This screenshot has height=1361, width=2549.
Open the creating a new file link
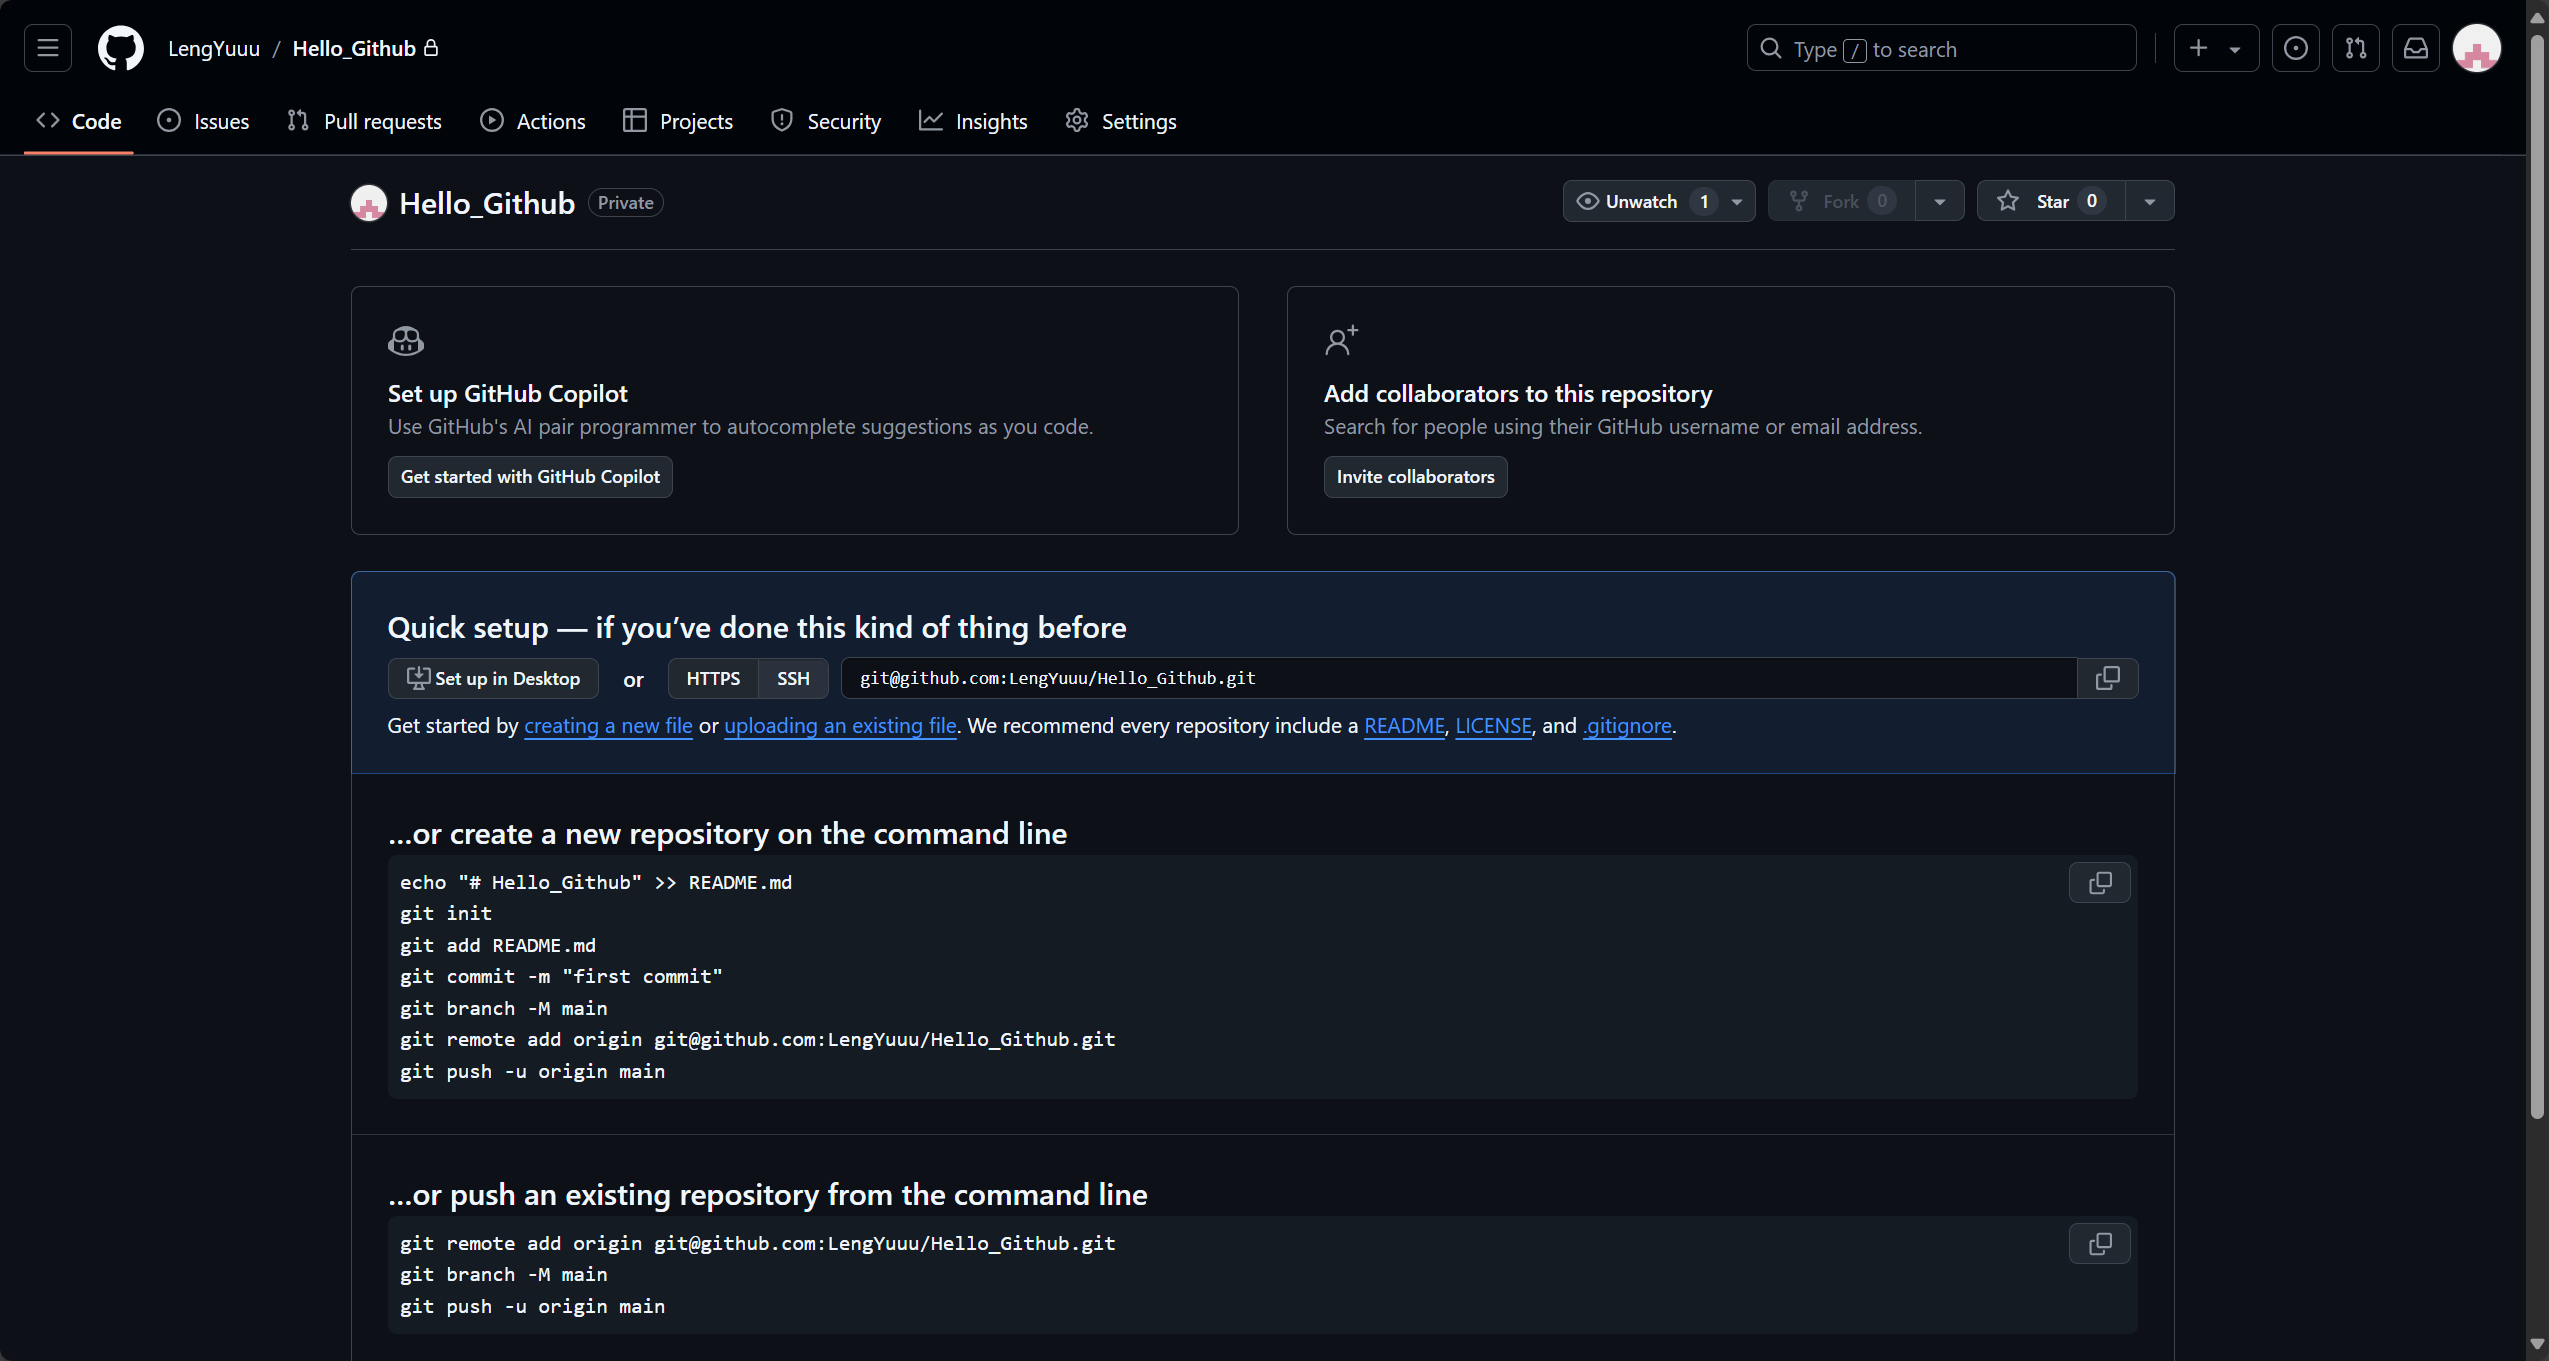point(608,726)
